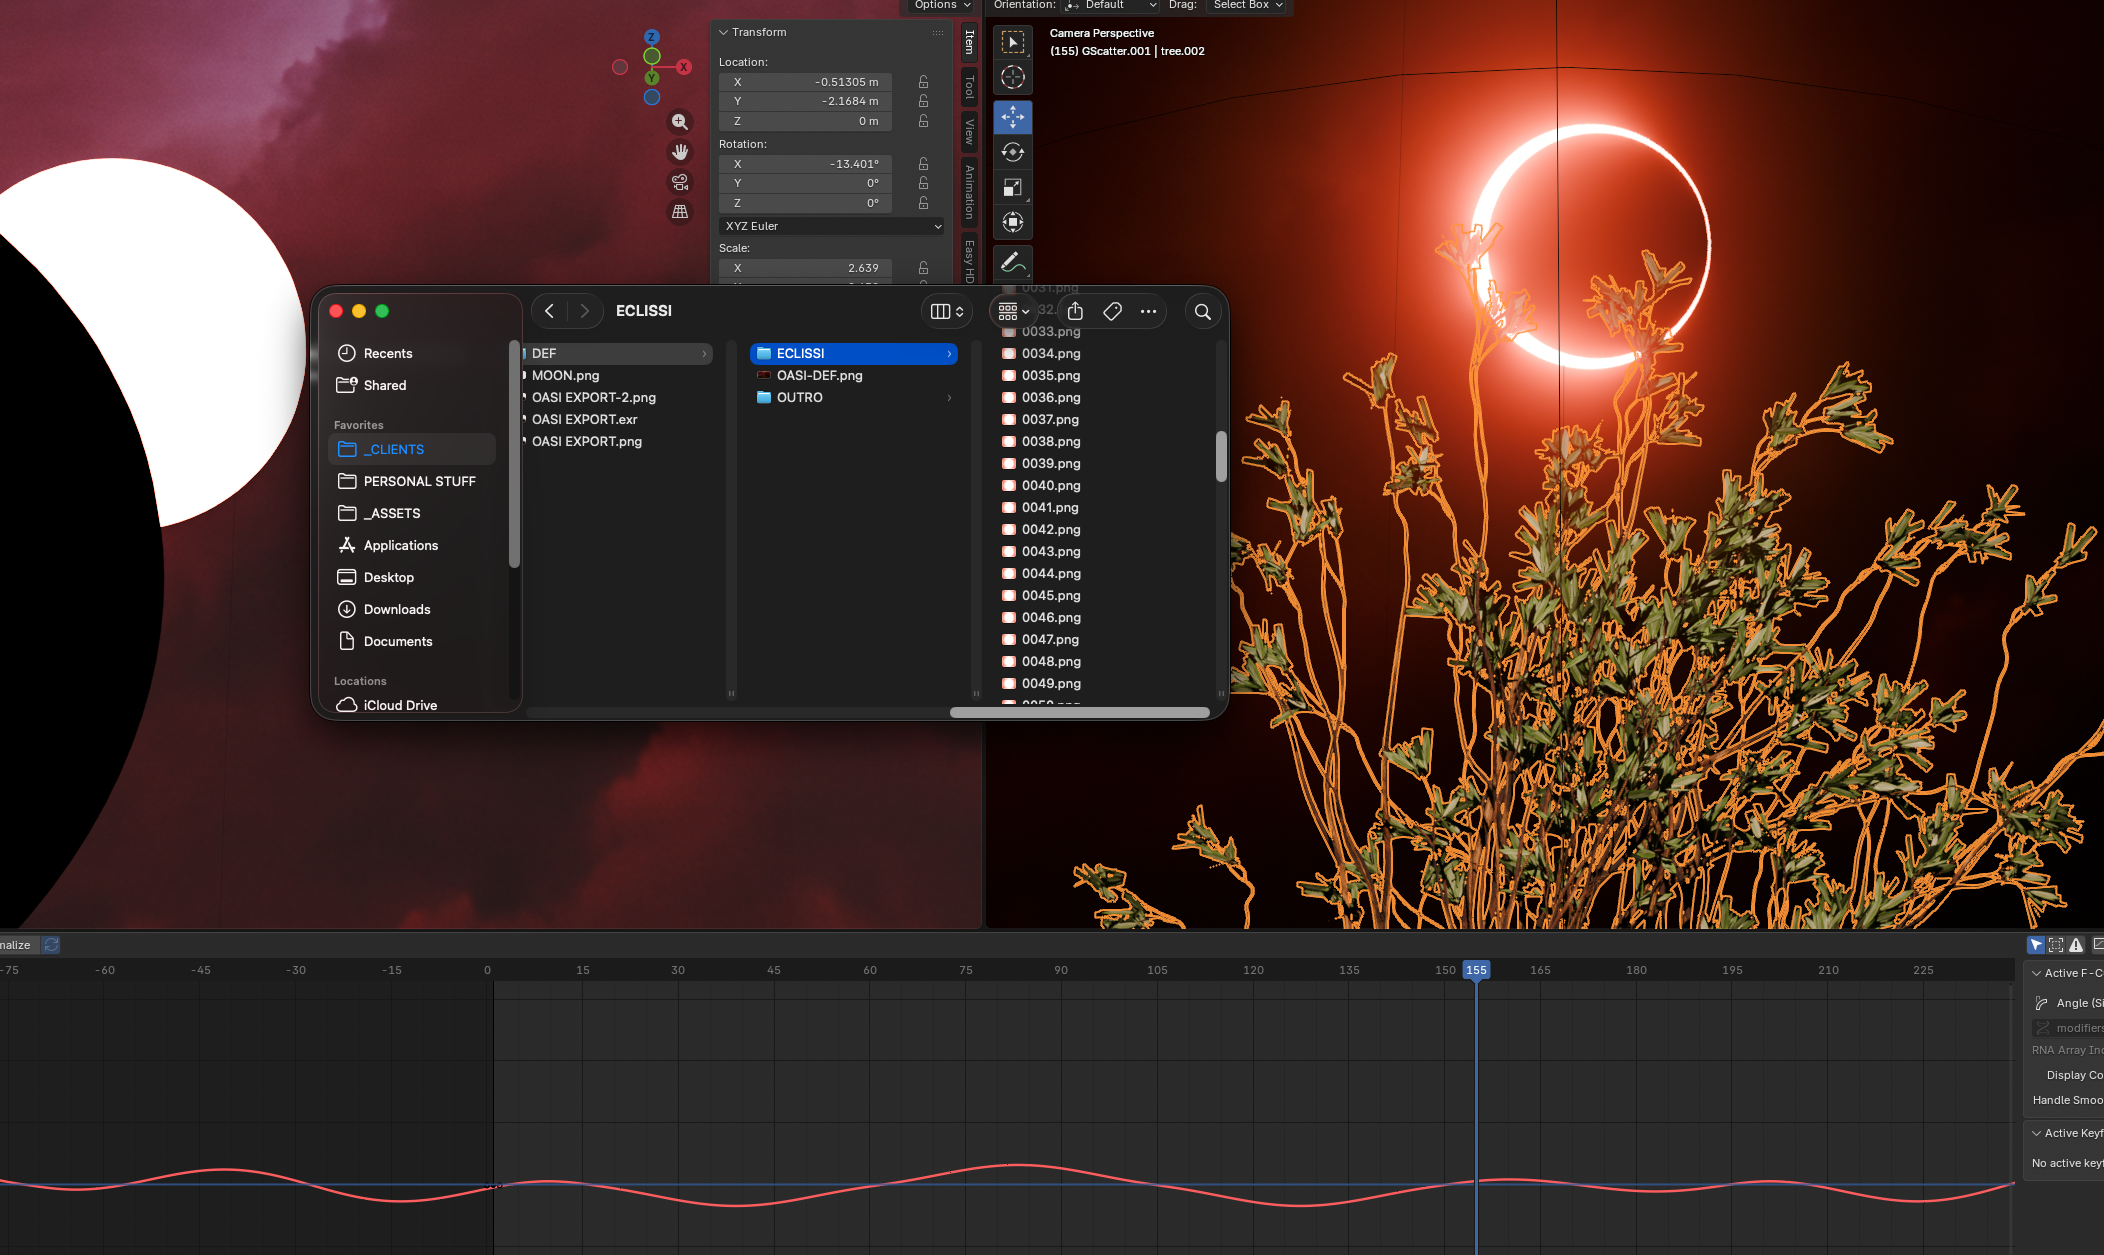Click the Finder share icon

[1075, 311]
